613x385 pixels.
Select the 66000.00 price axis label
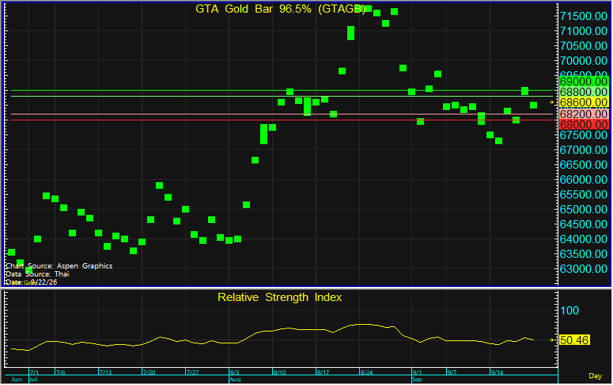(x=584, y=179)
